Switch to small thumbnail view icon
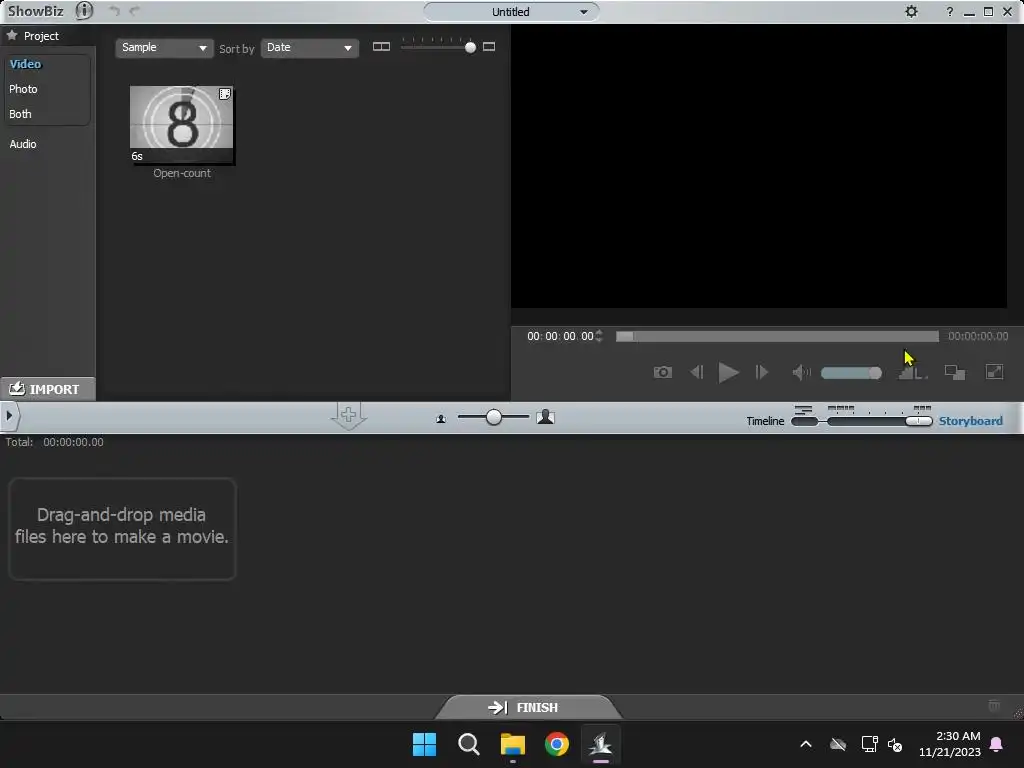This screenshot has height=768, width=1024. pyautogui.click(x=381, y=47)
